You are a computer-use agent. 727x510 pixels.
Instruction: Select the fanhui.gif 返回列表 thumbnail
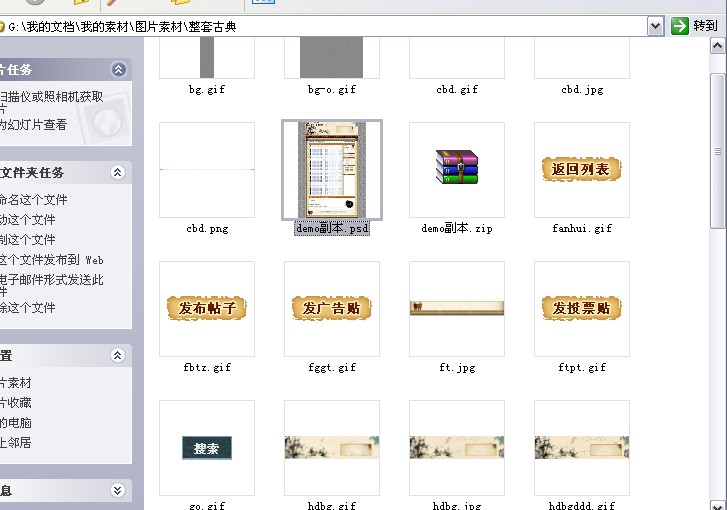pyautogui.click(x=582, y=169)
